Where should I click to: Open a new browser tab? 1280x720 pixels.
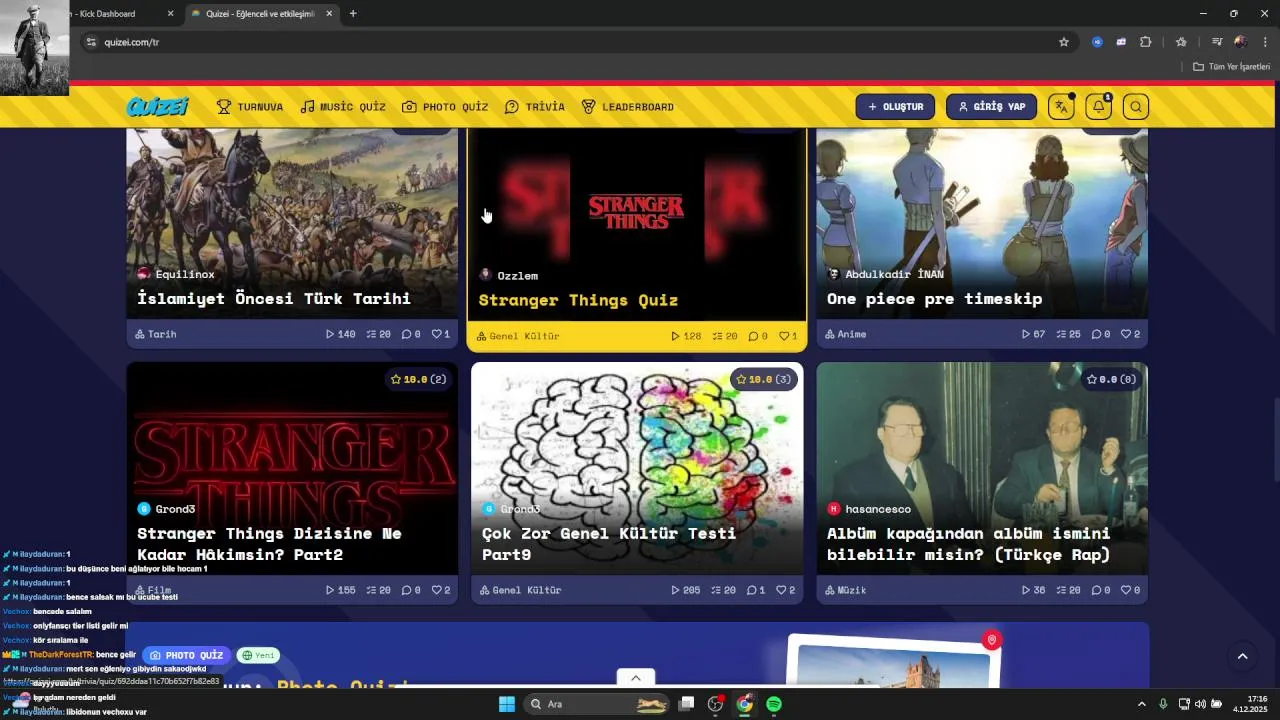pyautogui.click(x=353, y=14)
